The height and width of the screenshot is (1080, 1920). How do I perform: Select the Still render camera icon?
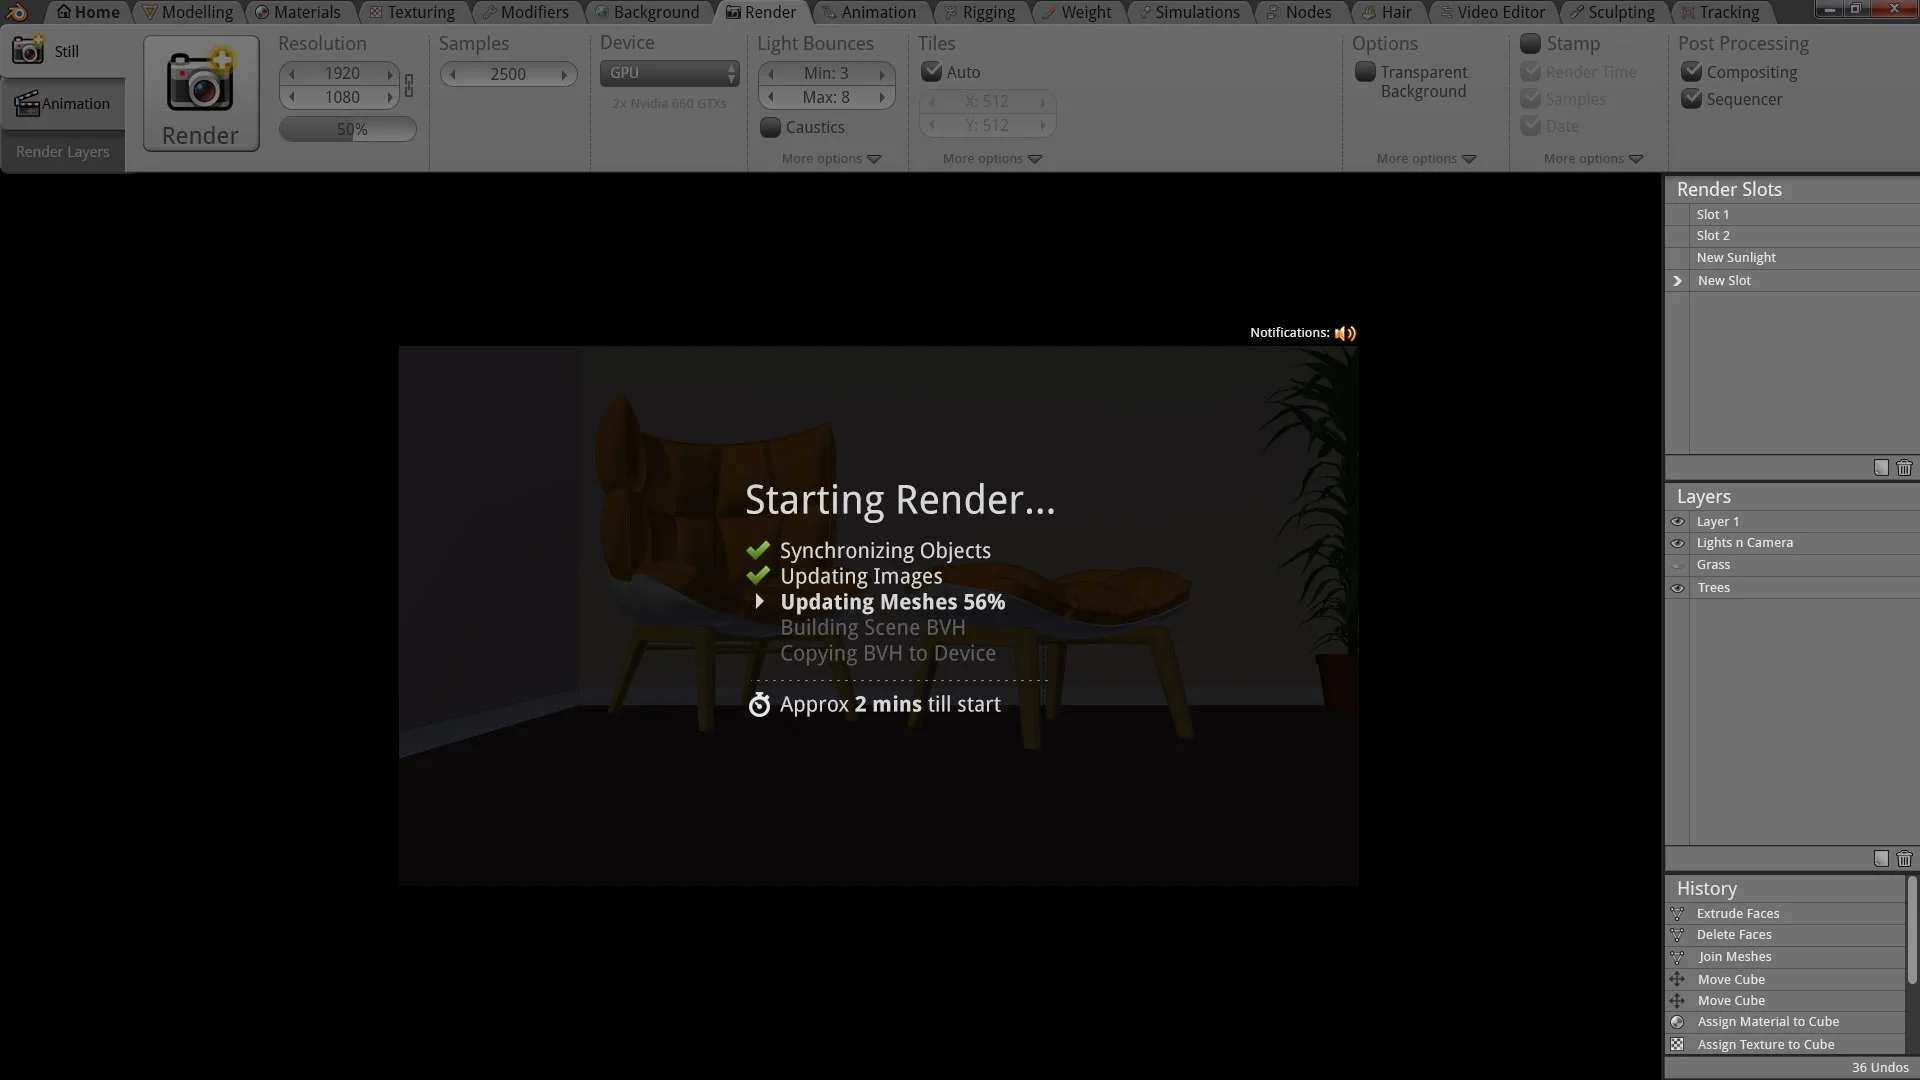click(28, 50)
